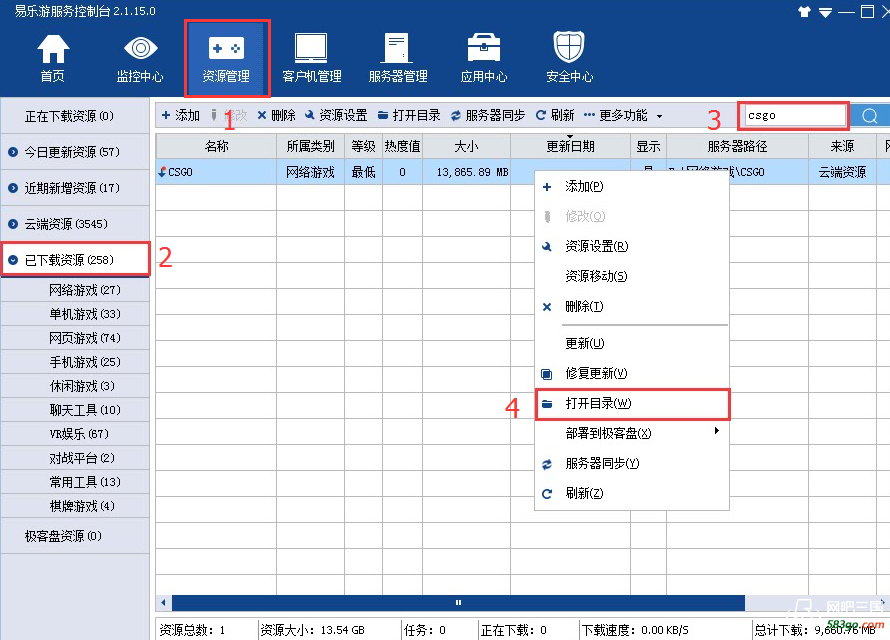The width and height of the screenshot is (890, 640).
Task: Select 网络游戏 (27) subcategory
Action: click(75, 290)
